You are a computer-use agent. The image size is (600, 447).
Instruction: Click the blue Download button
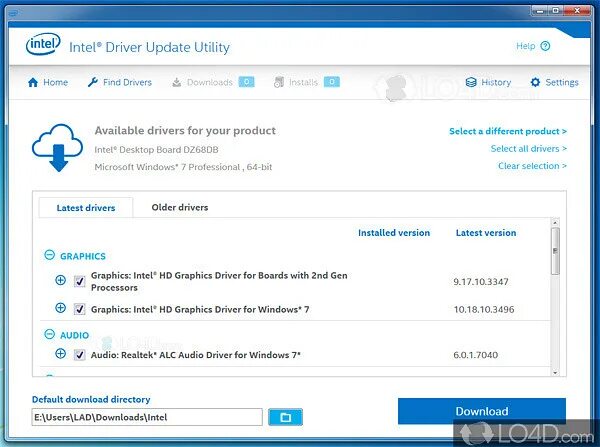482,411
